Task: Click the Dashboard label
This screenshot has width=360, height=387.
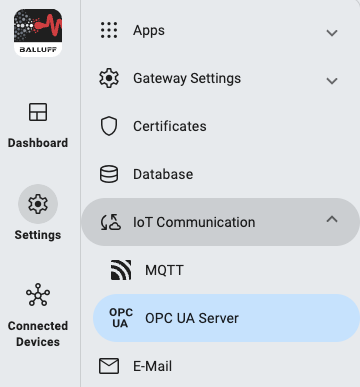Action: coord(38,143)
